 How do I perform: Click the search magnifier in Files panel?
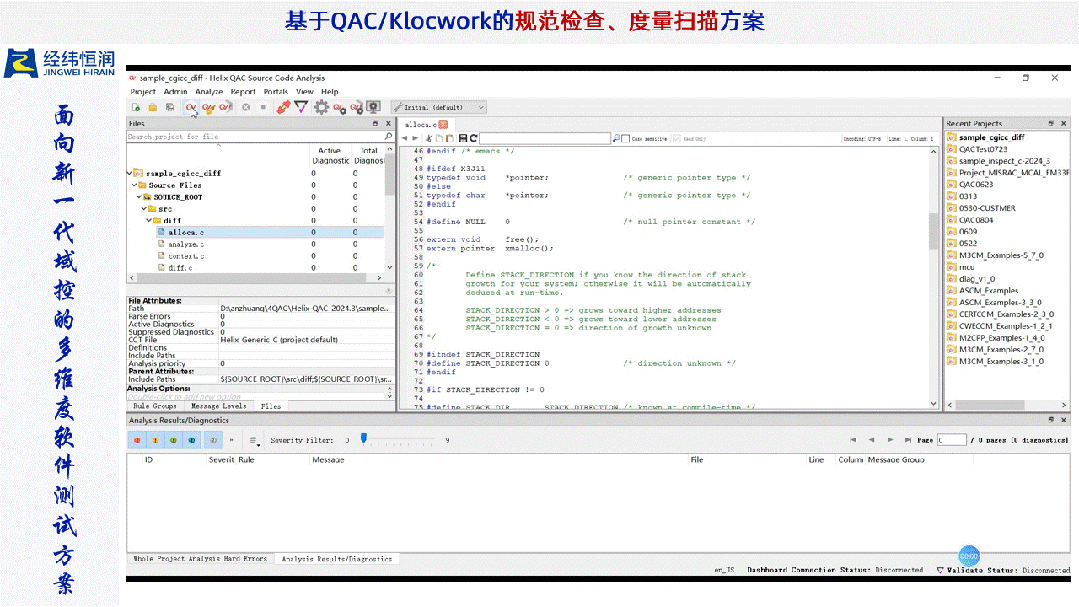point(388,136)
